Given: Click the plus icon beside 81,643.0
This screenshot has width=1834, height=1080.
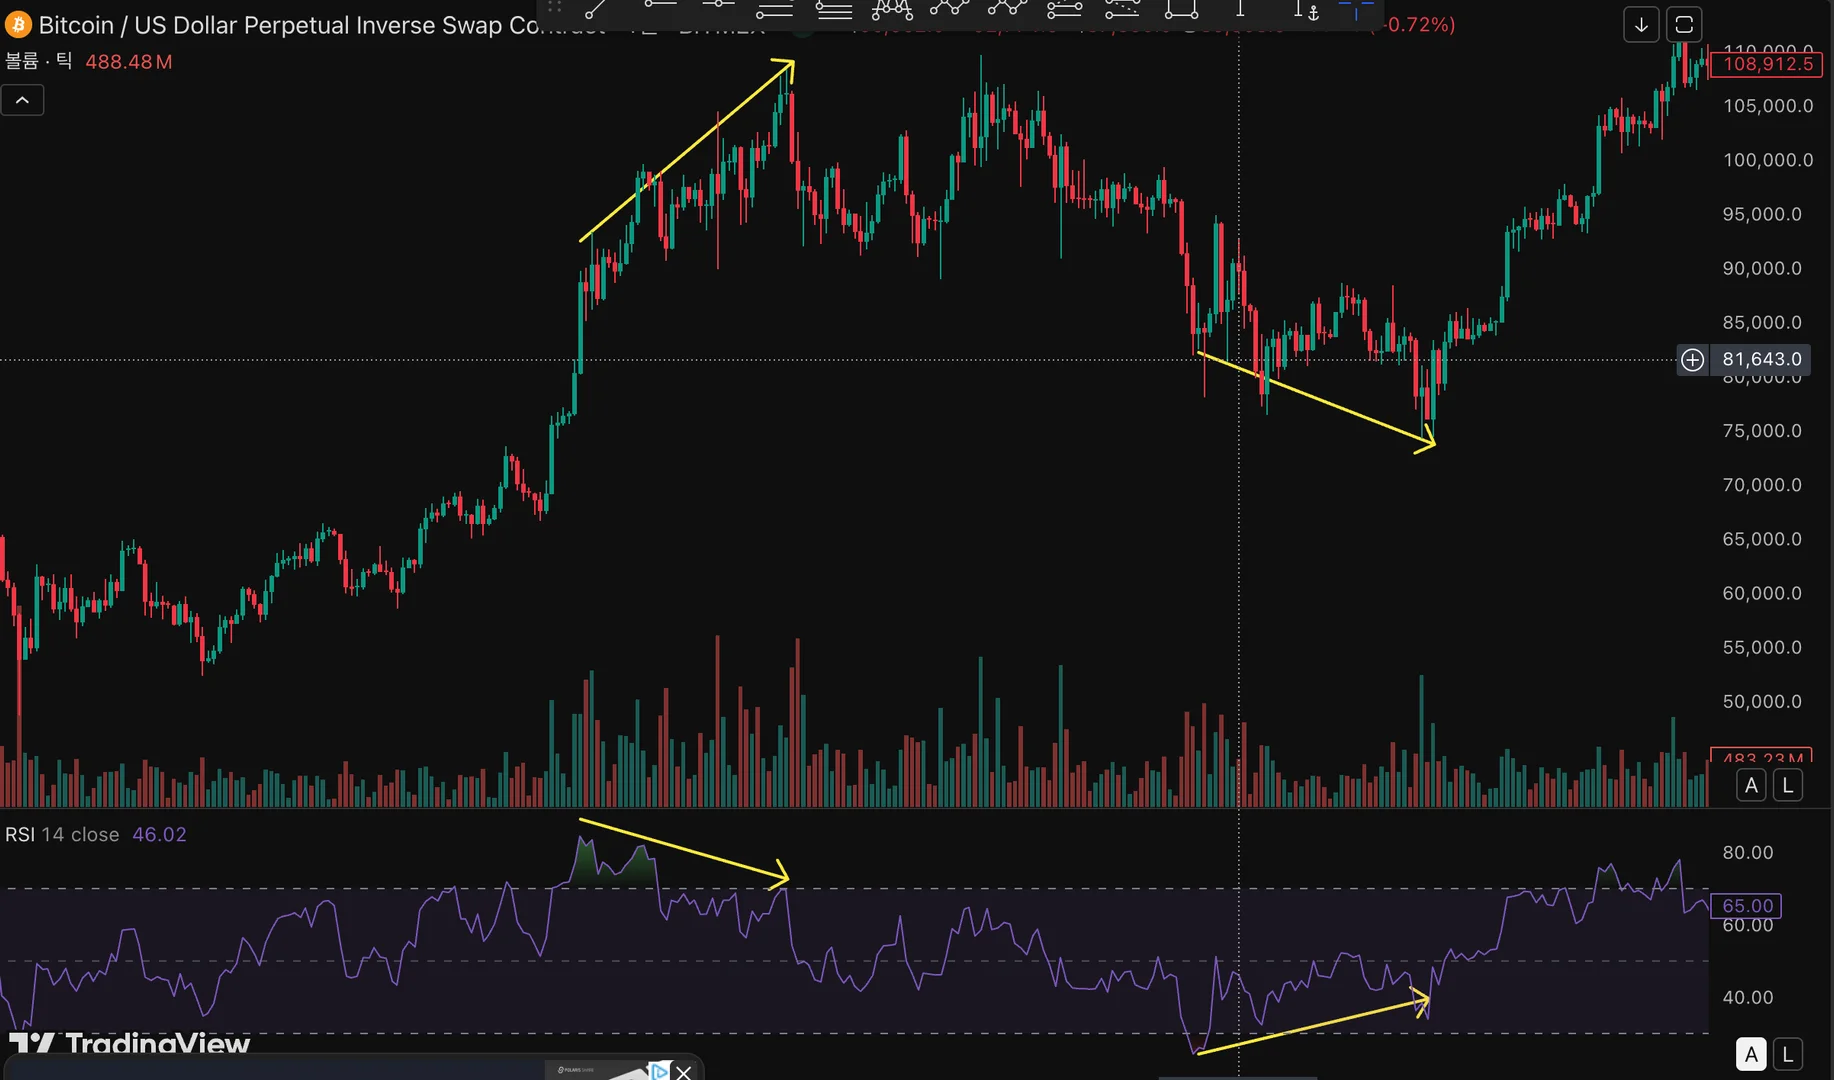Looking at the screenshot, I should pos(1692,359).
